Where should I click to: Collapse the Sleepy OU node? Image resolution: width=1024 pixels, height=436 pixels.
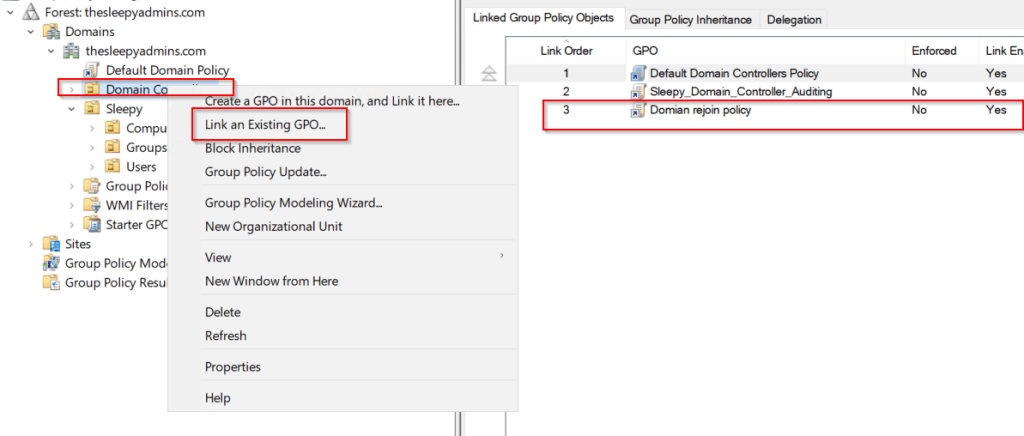click(71, 109)
